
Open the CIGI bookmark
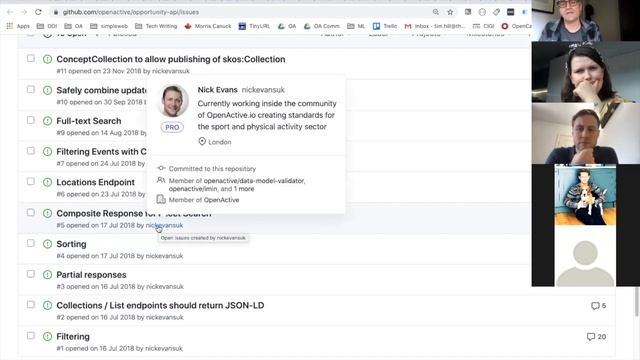483,26
